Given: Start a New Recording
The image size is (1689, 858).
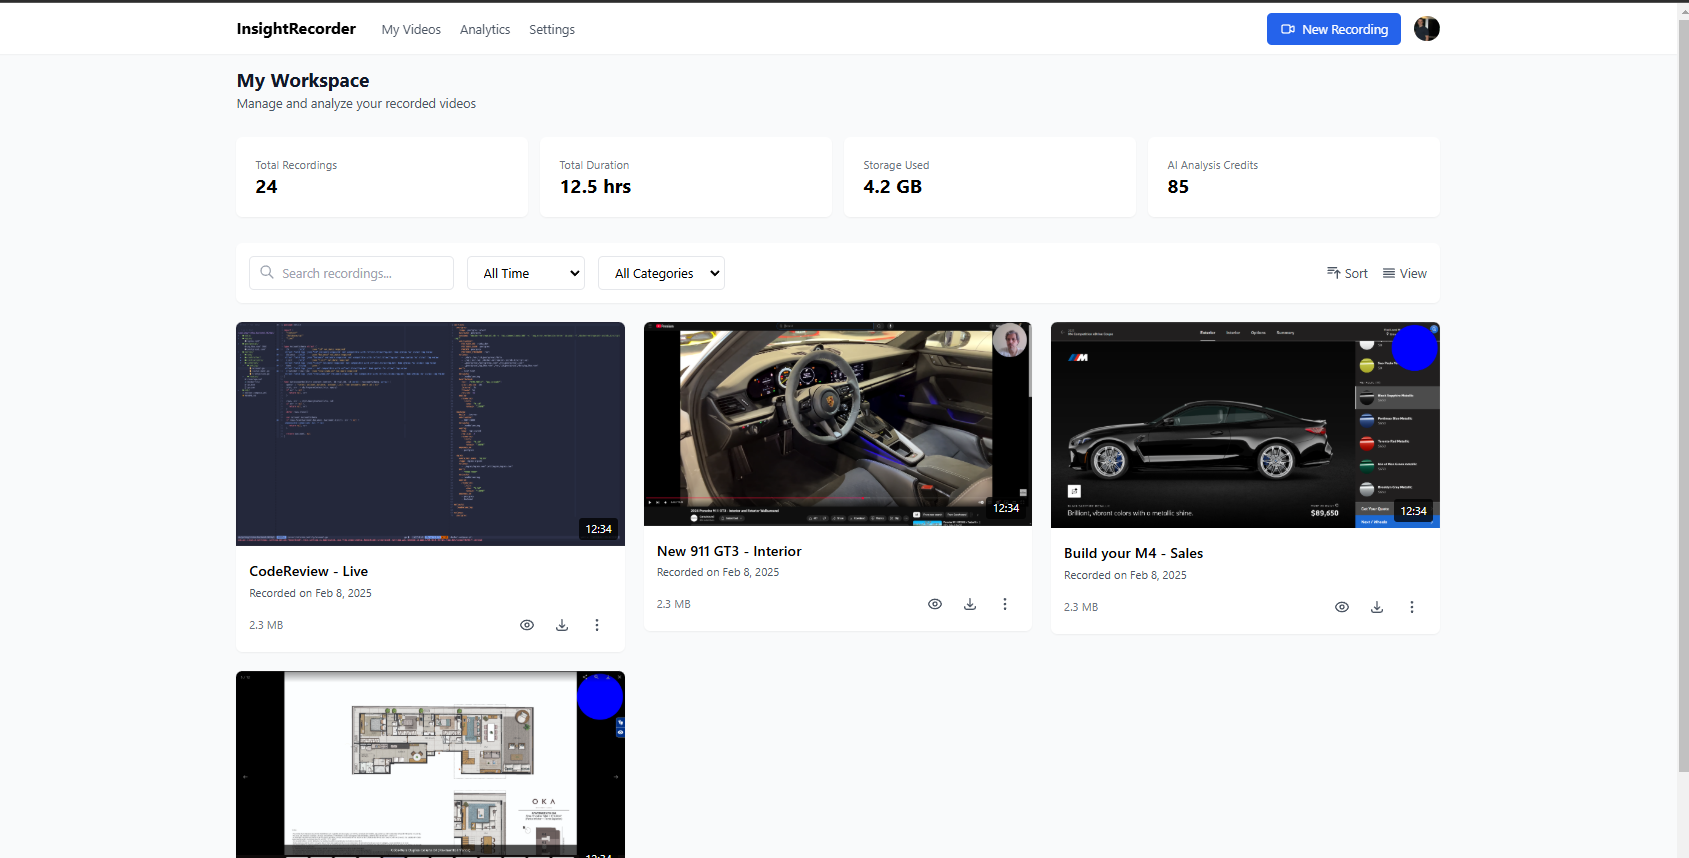Looking at the screenshot, I should [1334, 29].
